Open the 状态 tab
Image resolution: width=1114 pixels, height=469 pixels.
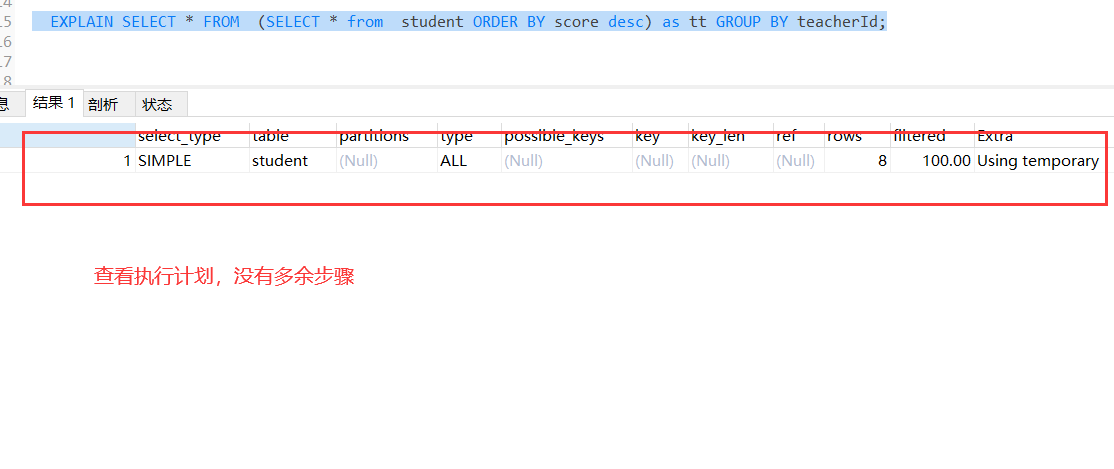click(157, 104)
